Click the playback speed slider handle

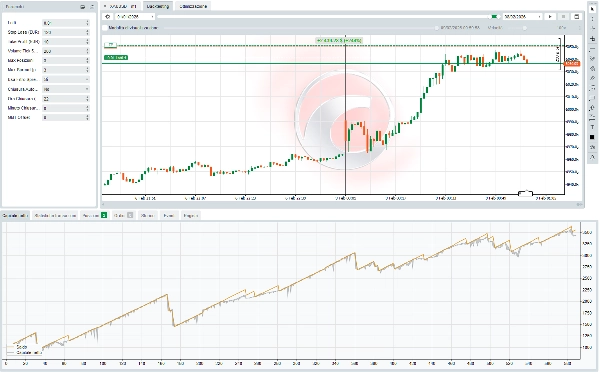click(x=525, y=28)
